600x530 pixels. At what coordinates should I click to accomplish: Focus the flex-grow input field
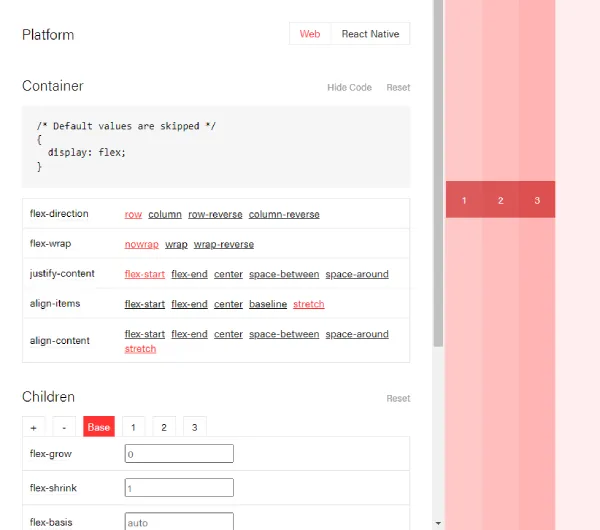[x=179, y=453]
